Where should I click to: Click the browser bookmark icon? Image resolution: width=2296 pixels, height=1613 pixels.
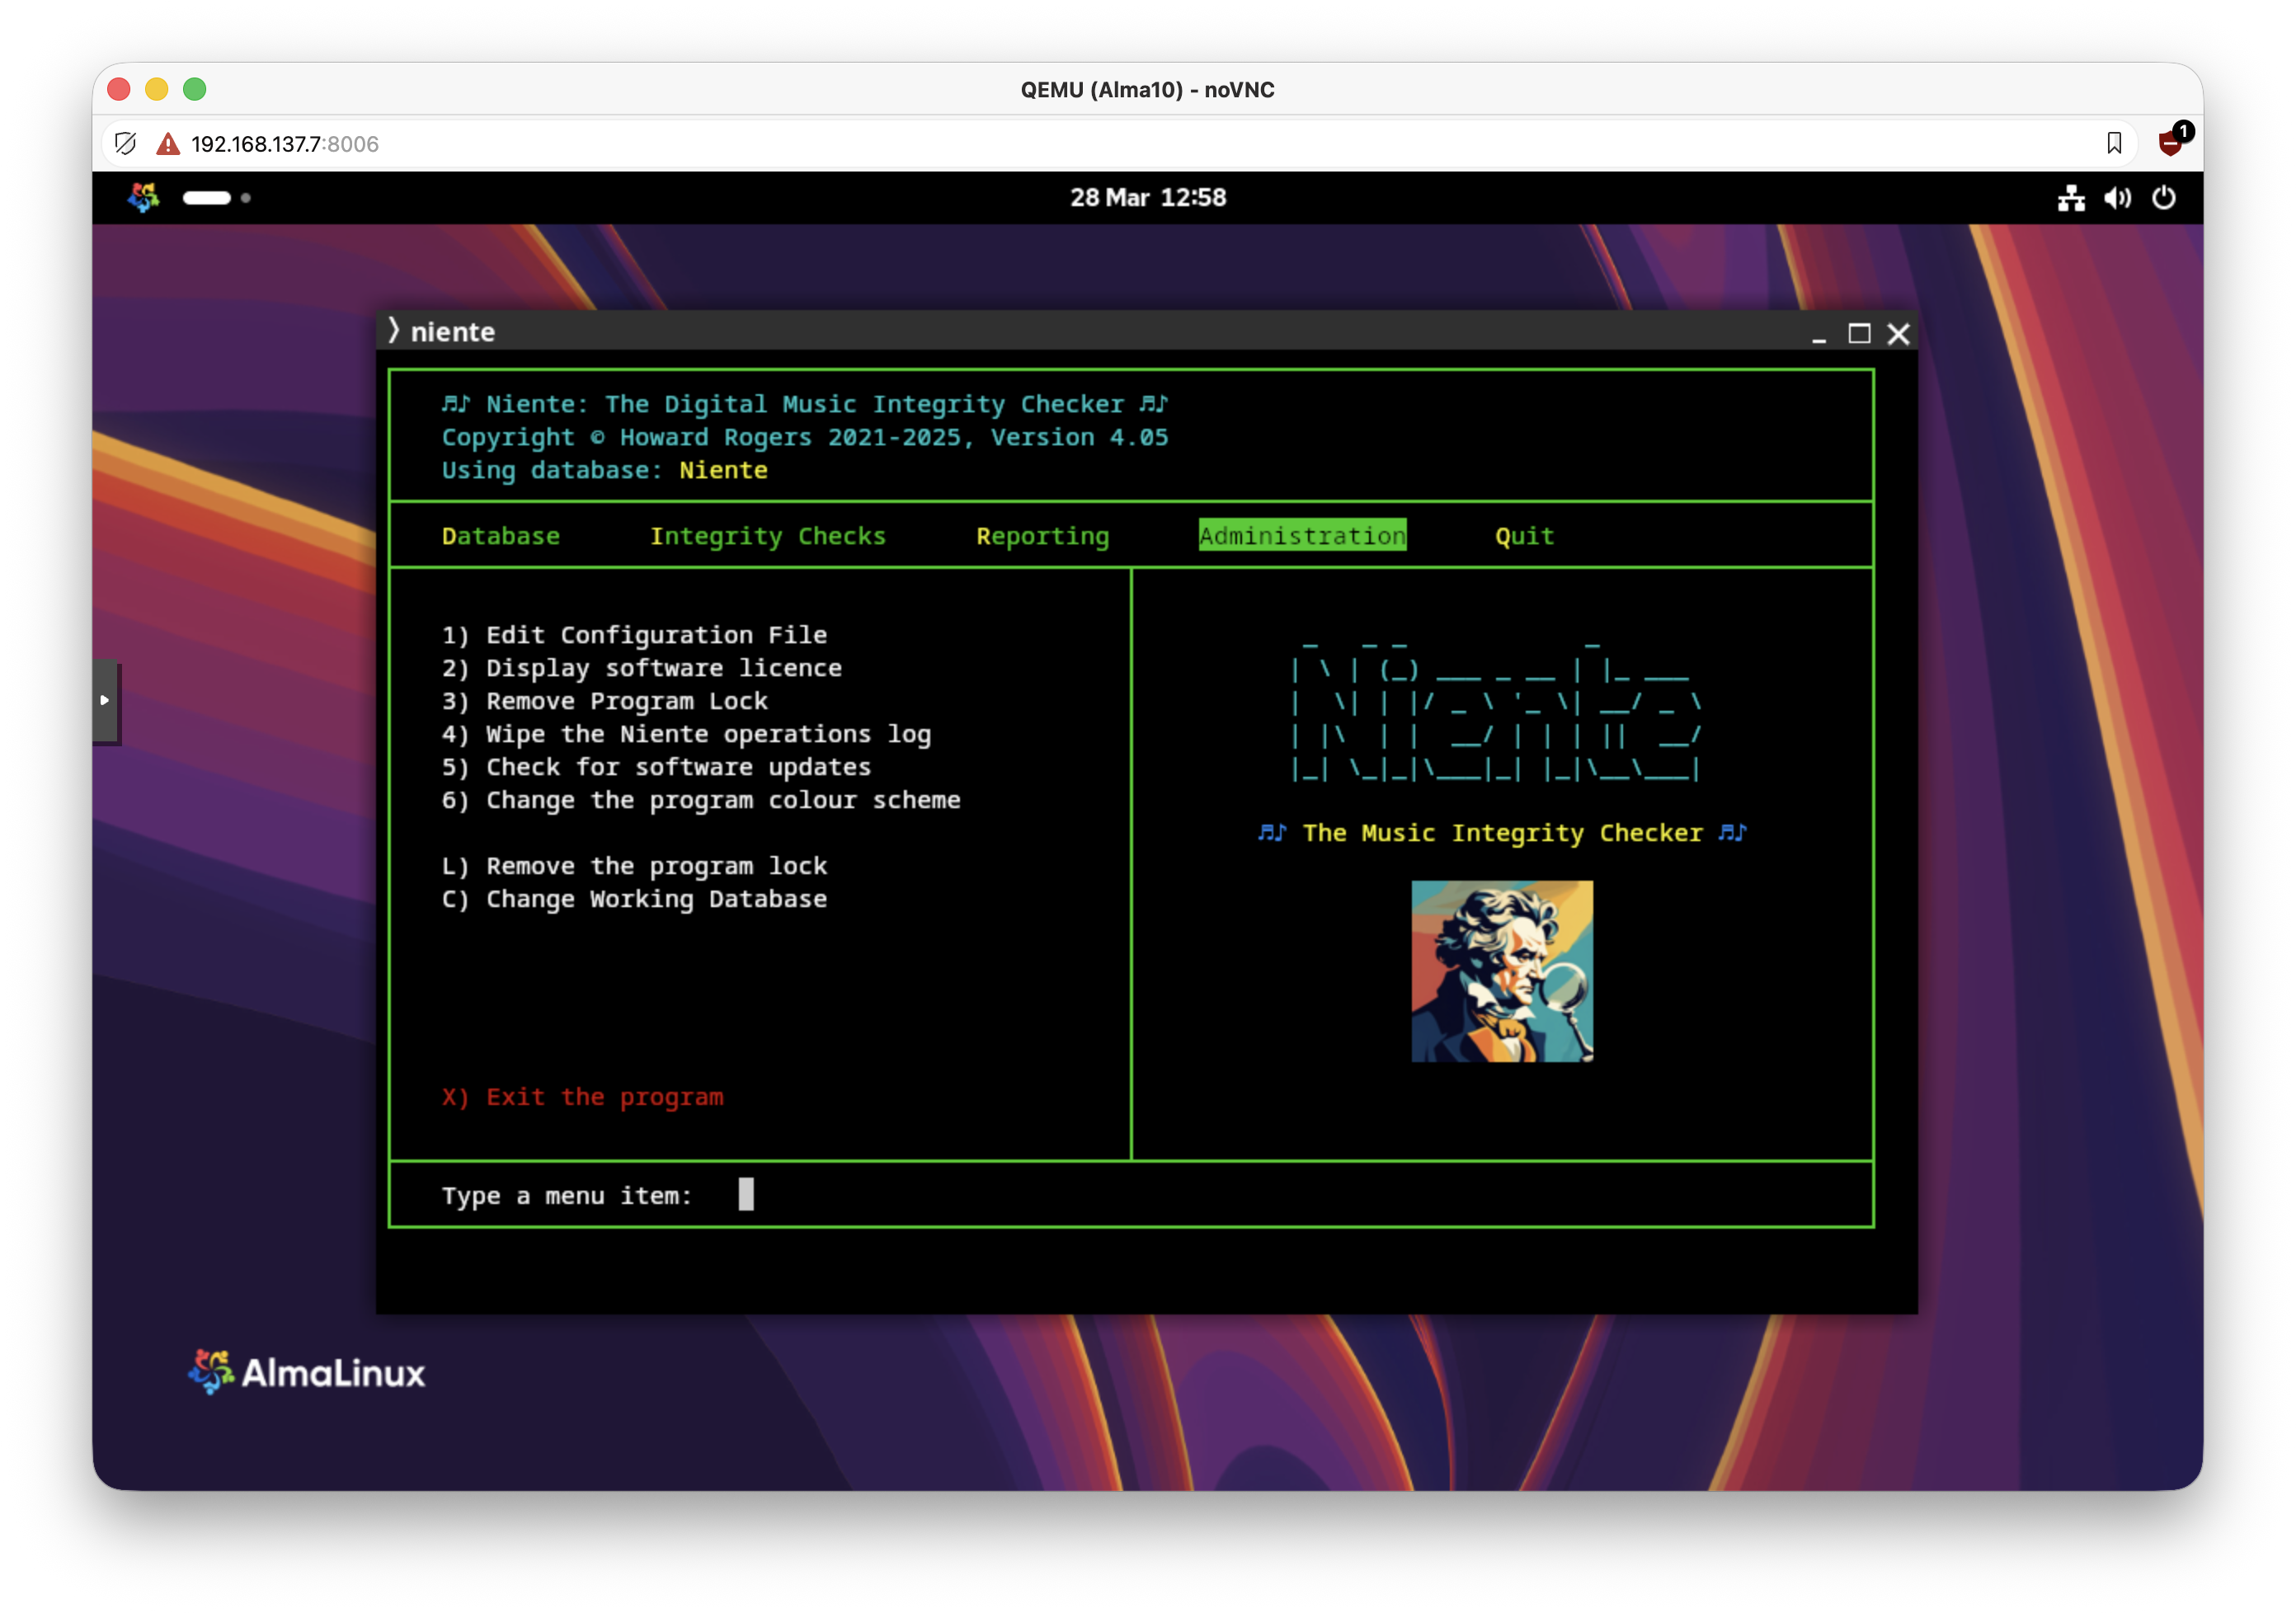click(2113, 144)
